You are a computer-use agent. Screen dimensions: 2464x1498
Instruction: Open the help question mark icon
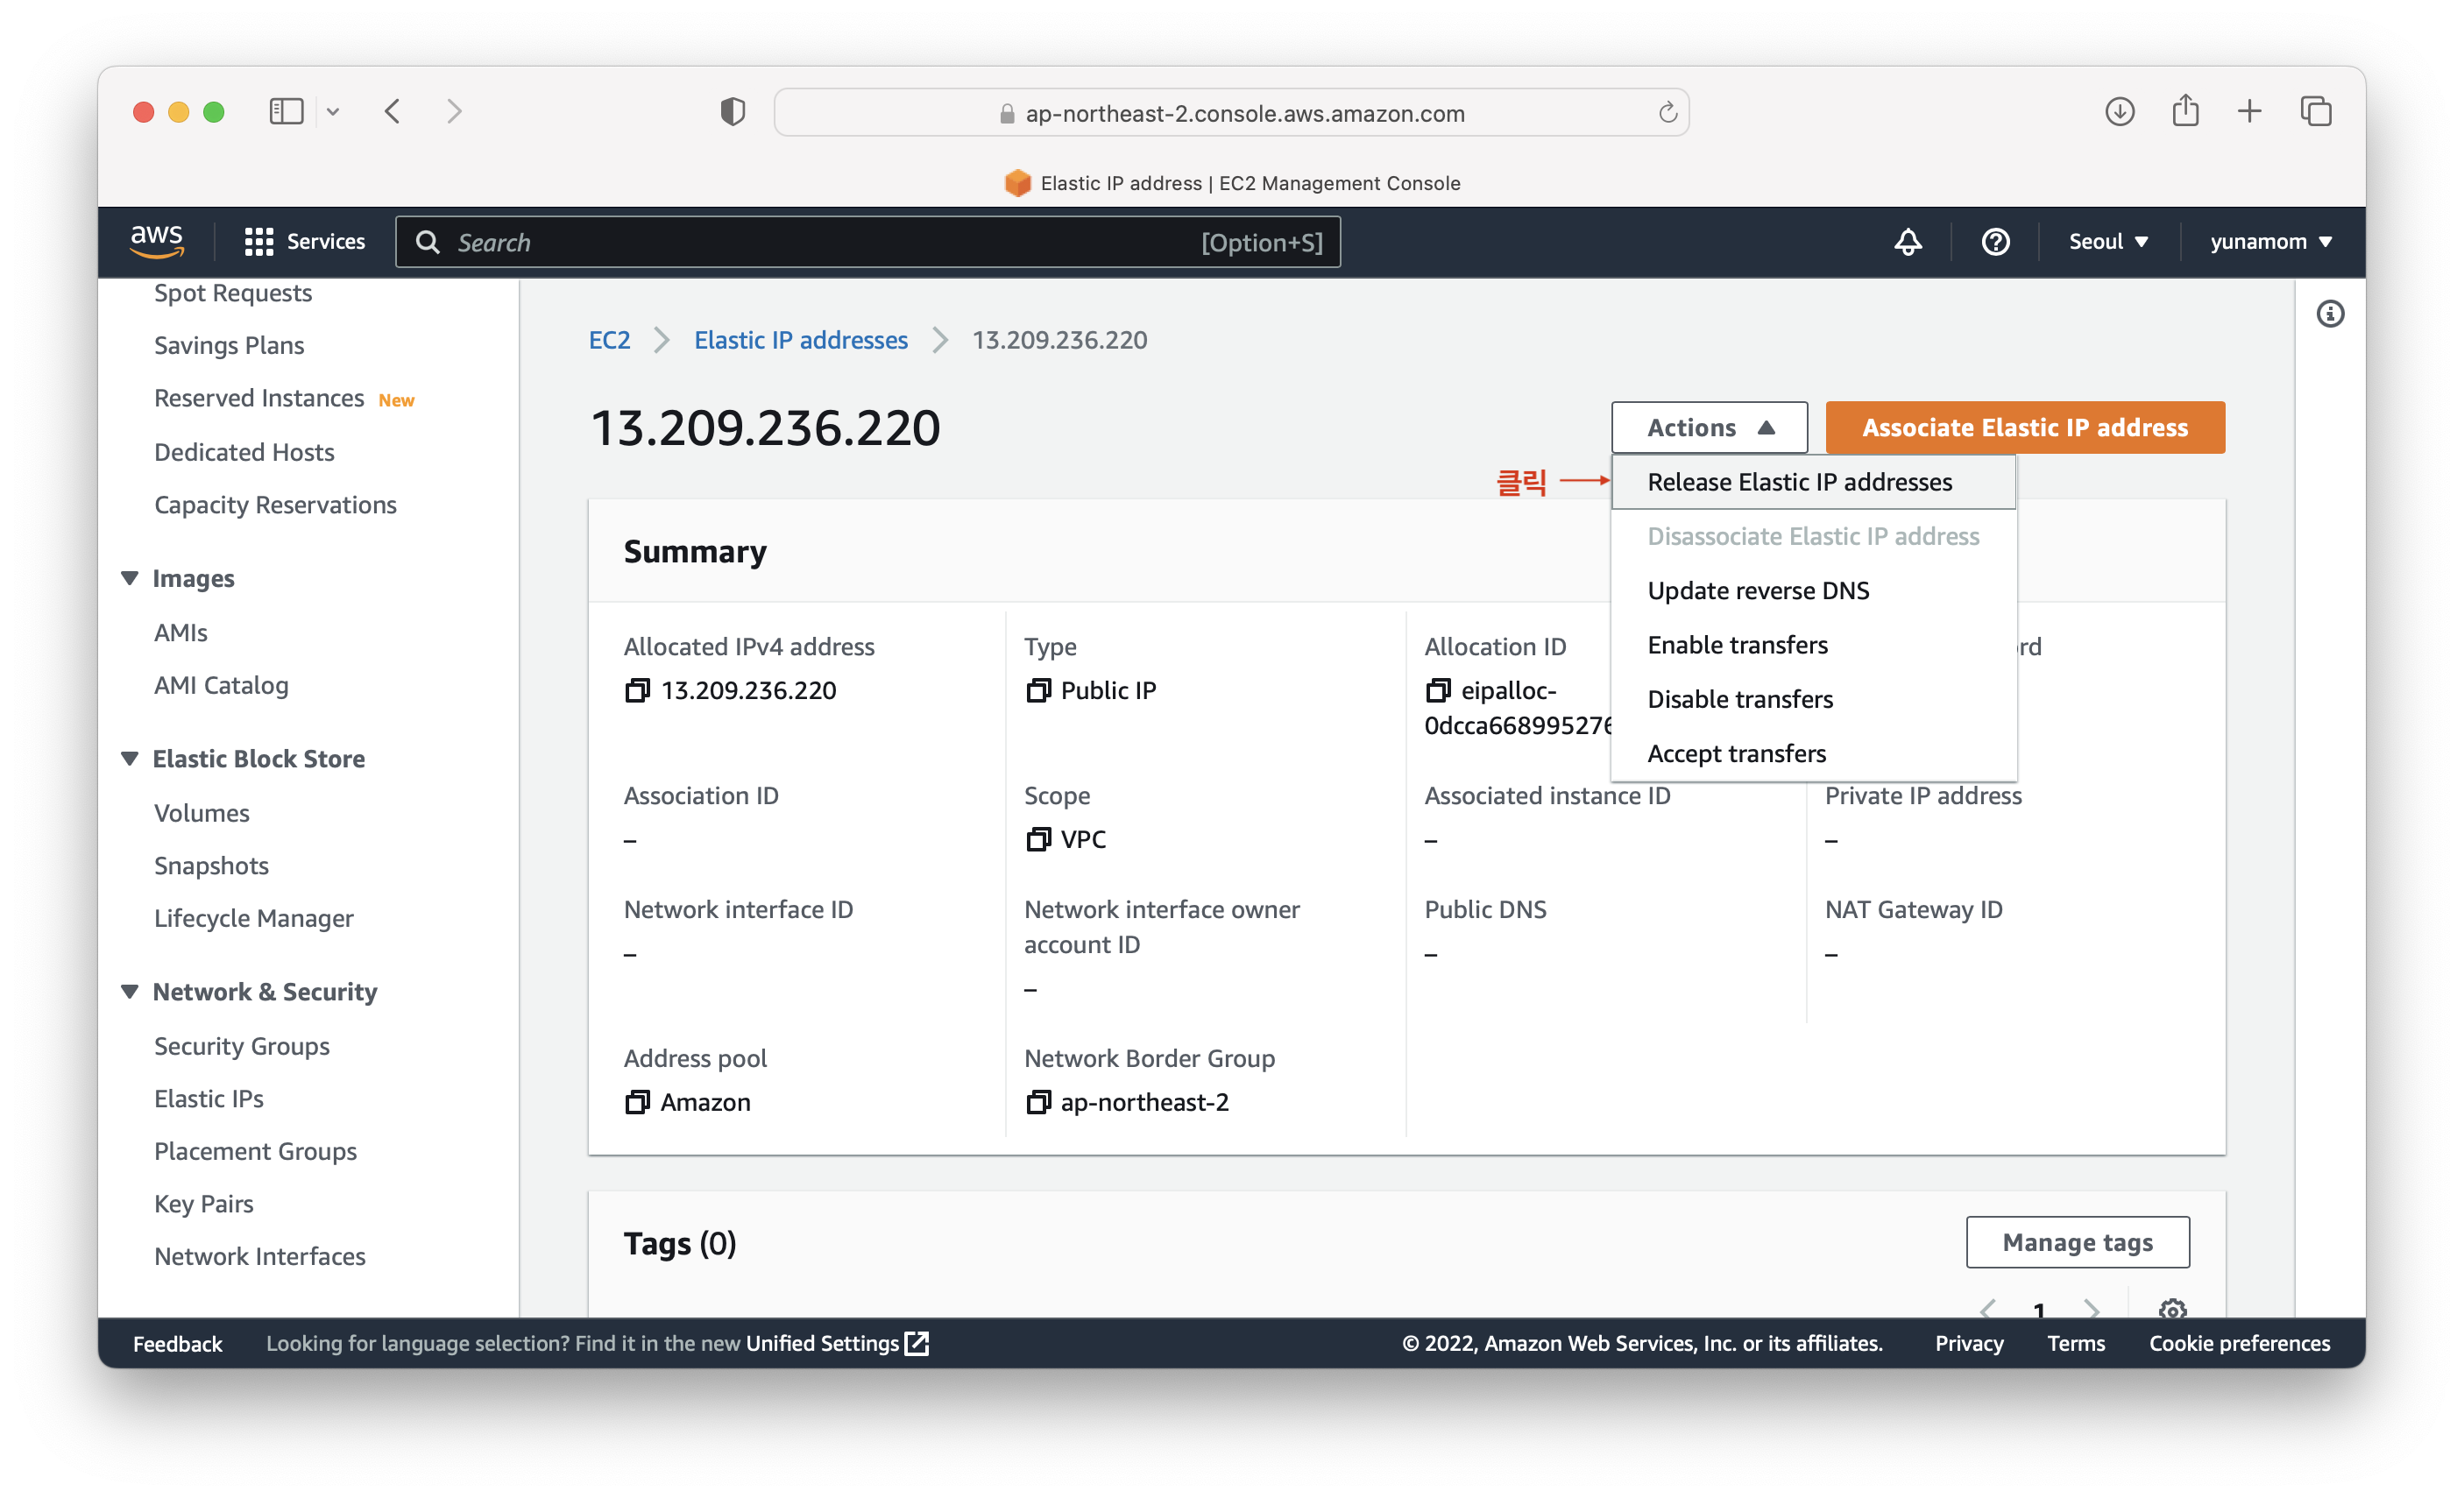point(1995,241)
